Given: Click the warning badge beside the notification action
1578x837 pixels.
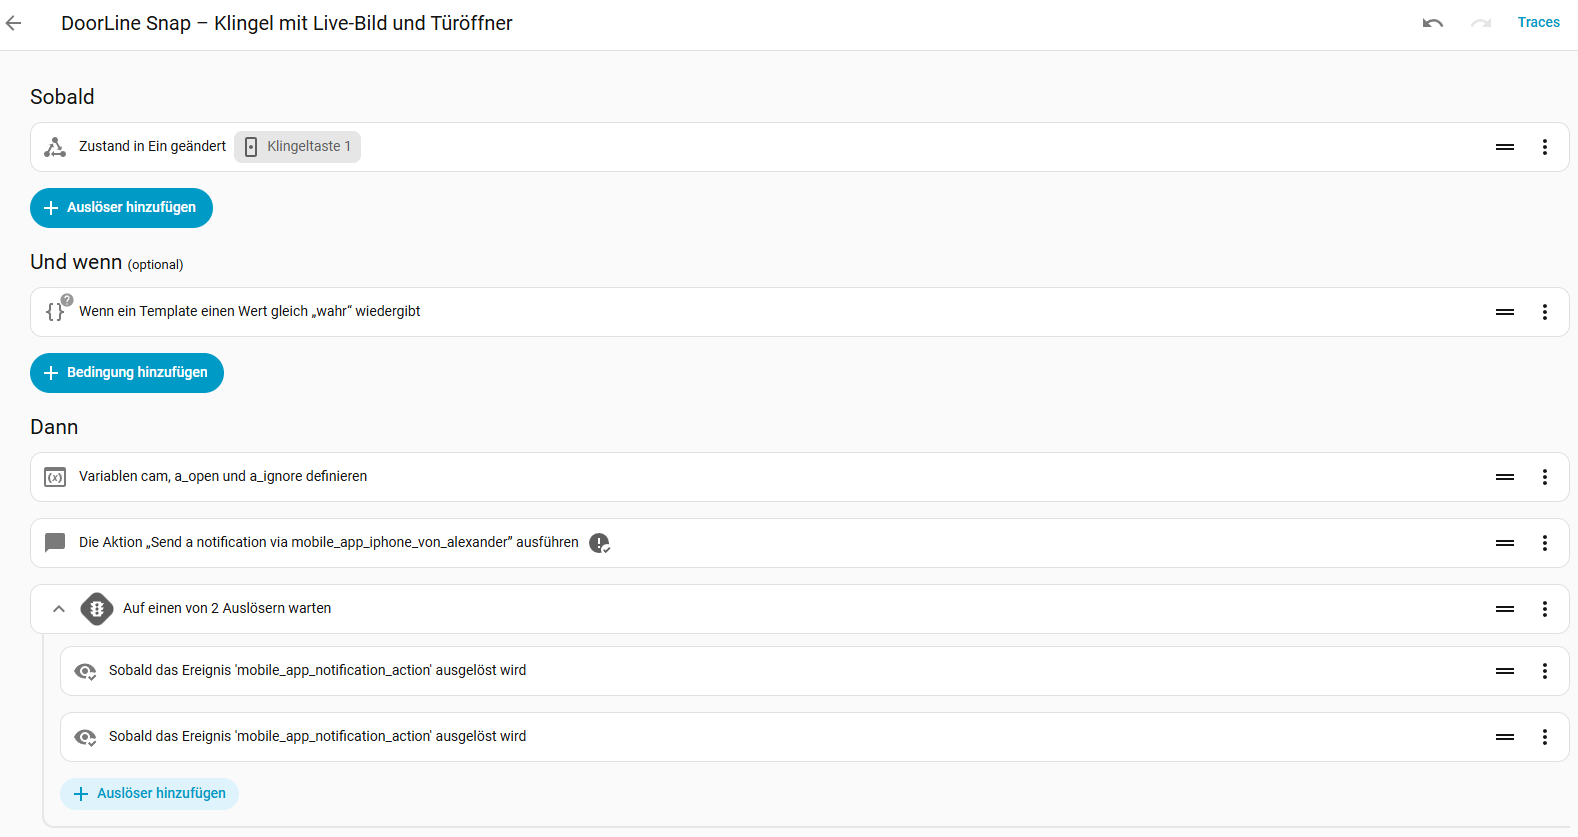Looking at the screenshot, I should (x=599, y=543).
